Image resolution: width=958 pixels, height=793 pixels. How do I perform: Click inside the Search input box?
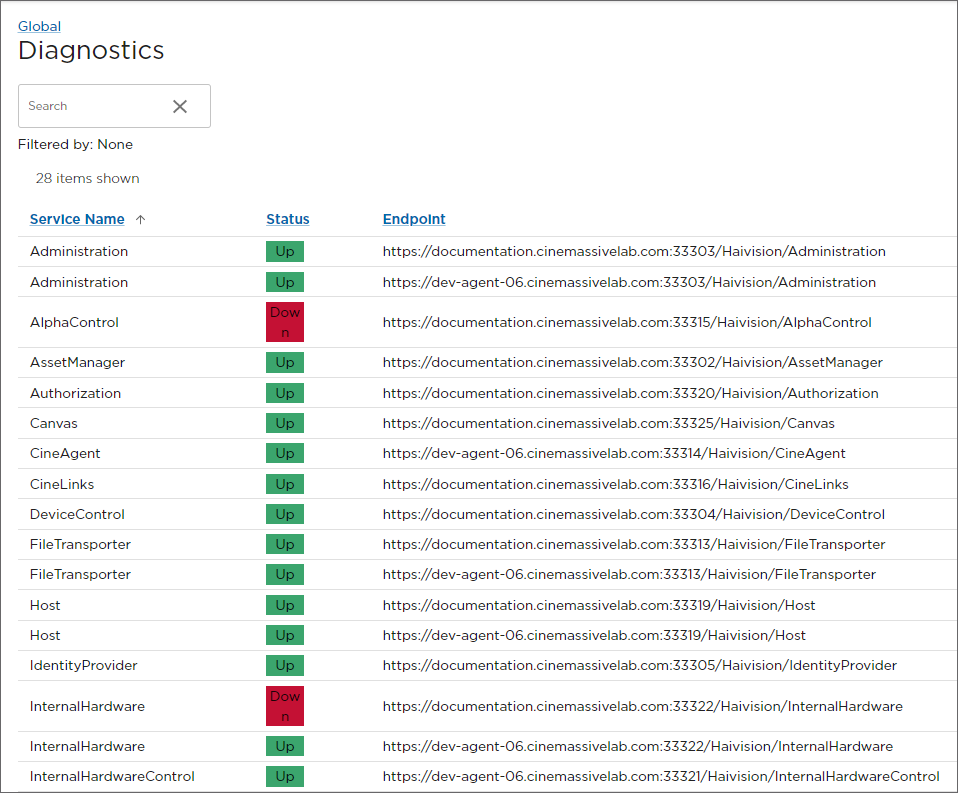90,106
